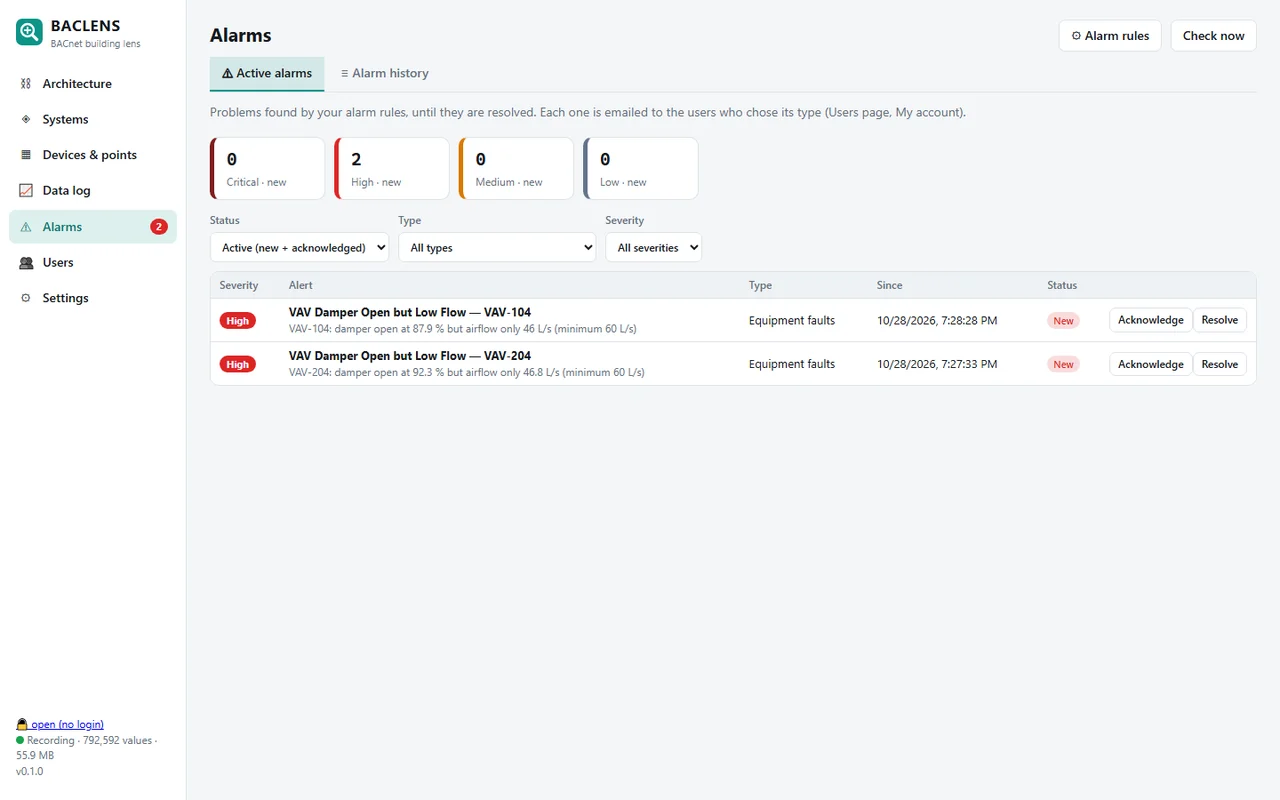
Task: Click the red alarm count badge
Action: (x=159, y=227)
